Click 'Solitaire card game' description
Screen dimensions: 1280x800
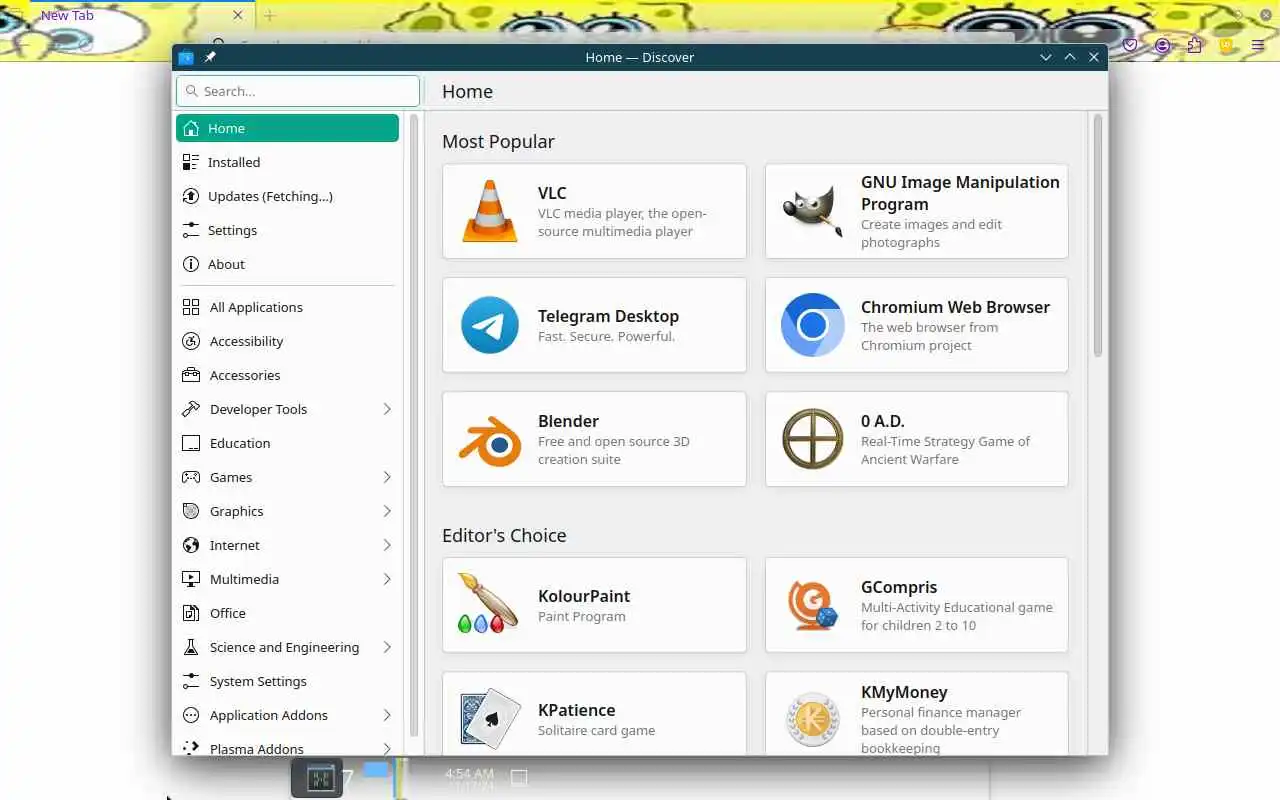tap(596, 730)
